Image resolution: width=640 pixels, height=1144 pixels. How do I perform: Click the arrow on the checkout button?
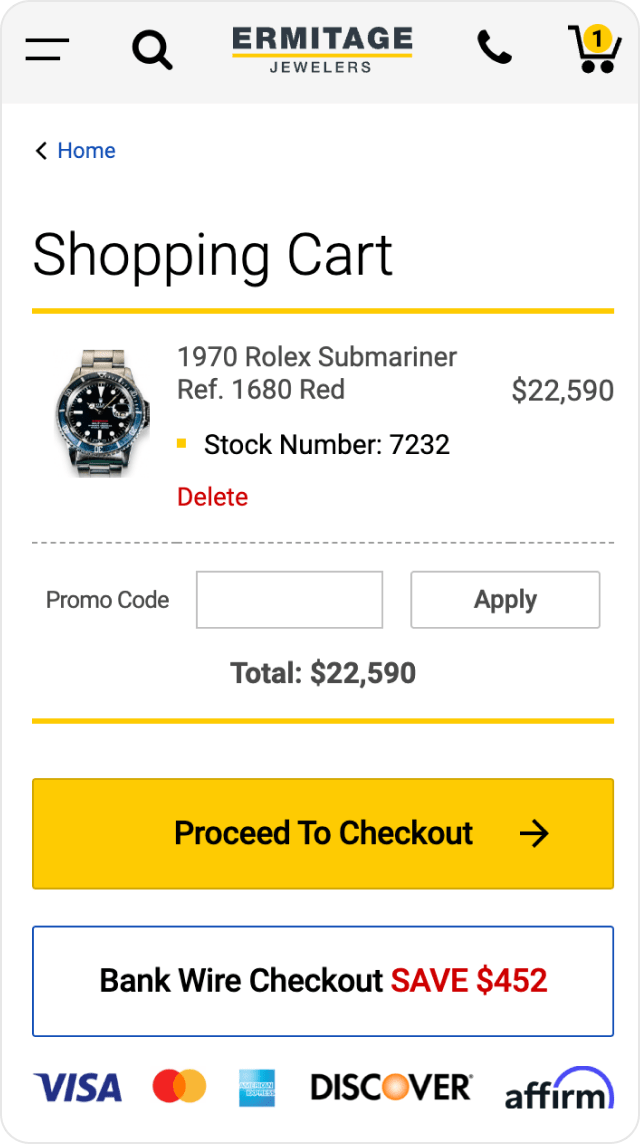(x=535, y=834)
